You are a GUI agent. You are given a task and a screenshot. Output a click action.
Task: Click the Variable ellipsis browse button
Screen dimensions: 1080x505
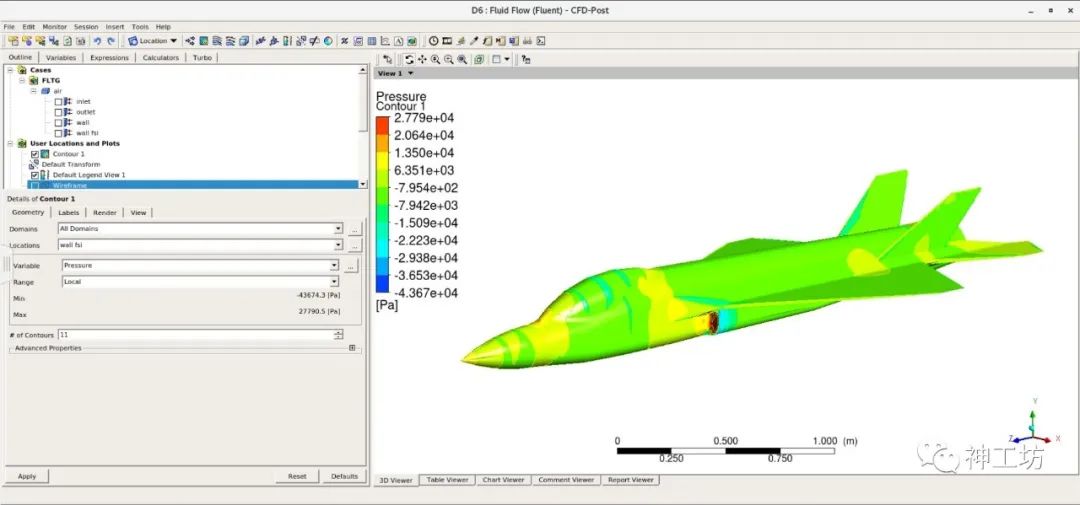[x=351, y=265]
